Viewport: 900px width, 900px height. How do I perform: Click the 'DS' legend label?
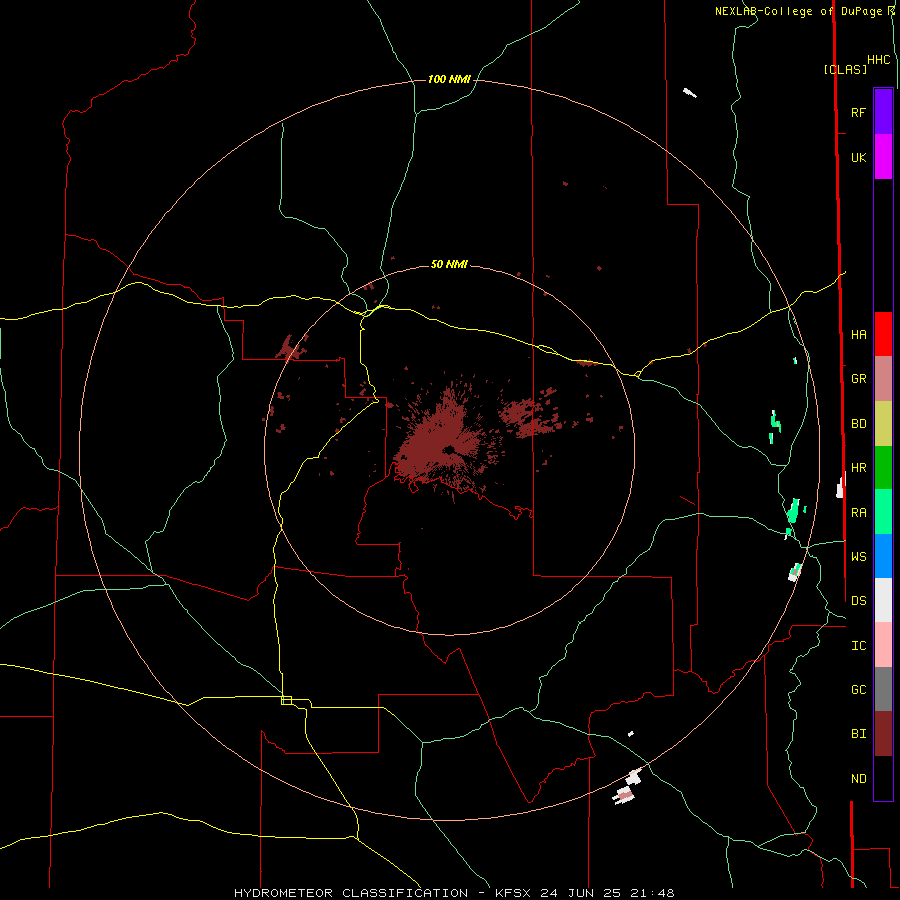pyautogui.click(x=859, y=601)
